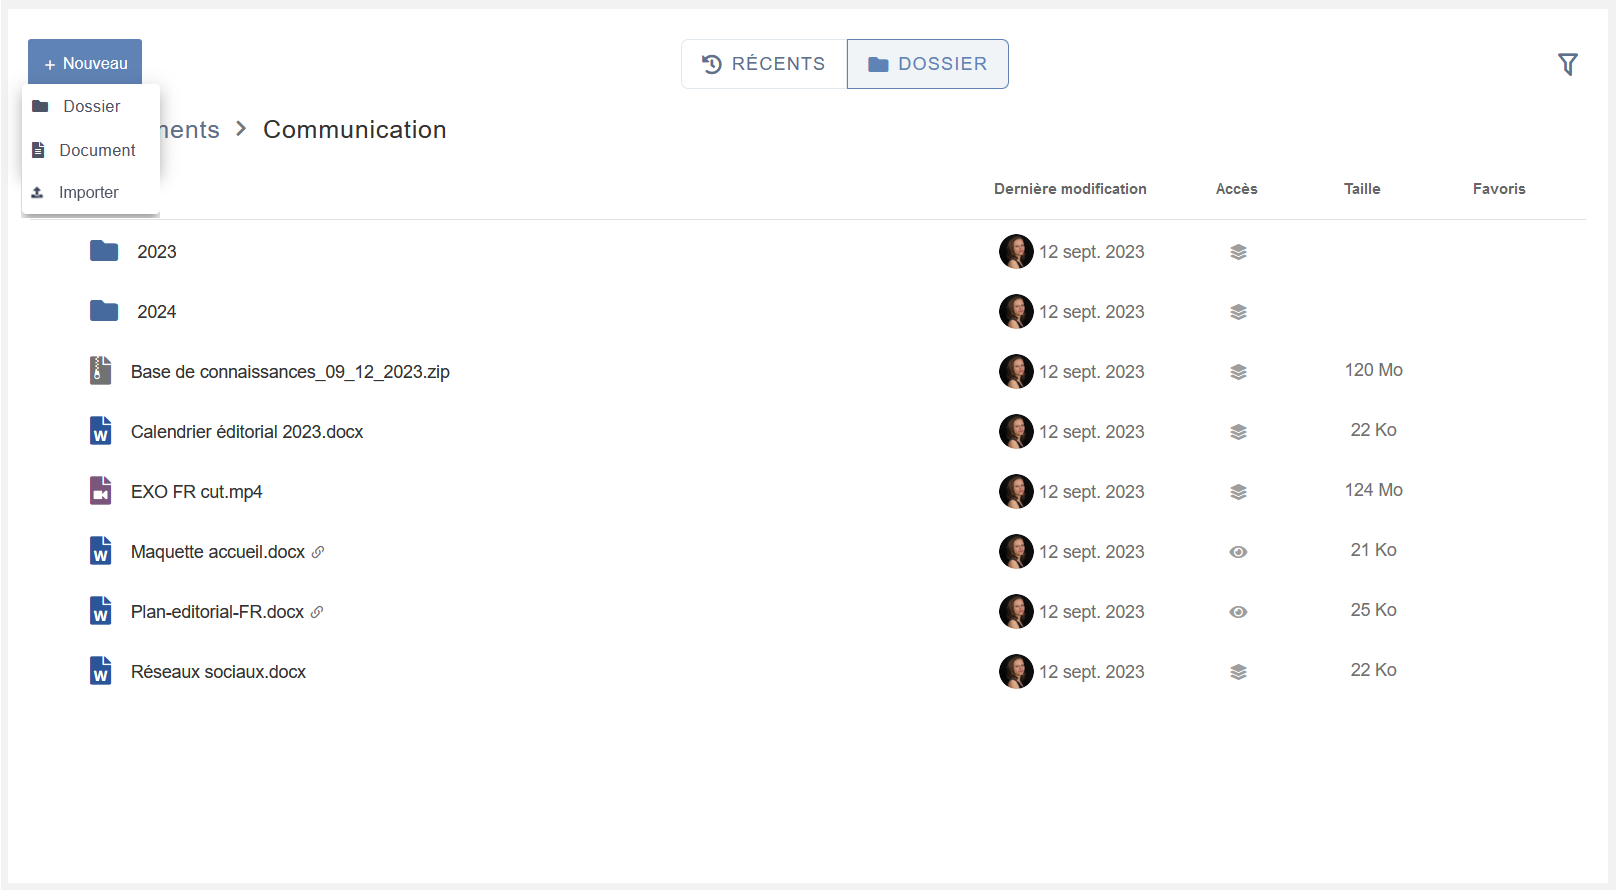The height and width of the screenshot is (890, 1617).
Task: Click the breadcrumb chevron before Communication
Action: click(241, 129)
